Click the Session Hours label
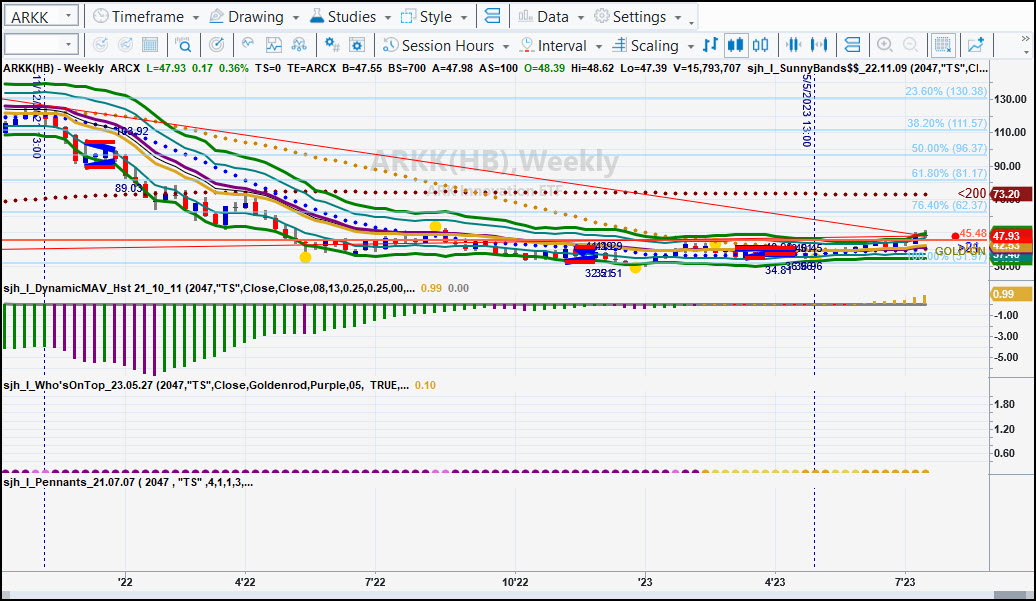 (x=448, y=46)
